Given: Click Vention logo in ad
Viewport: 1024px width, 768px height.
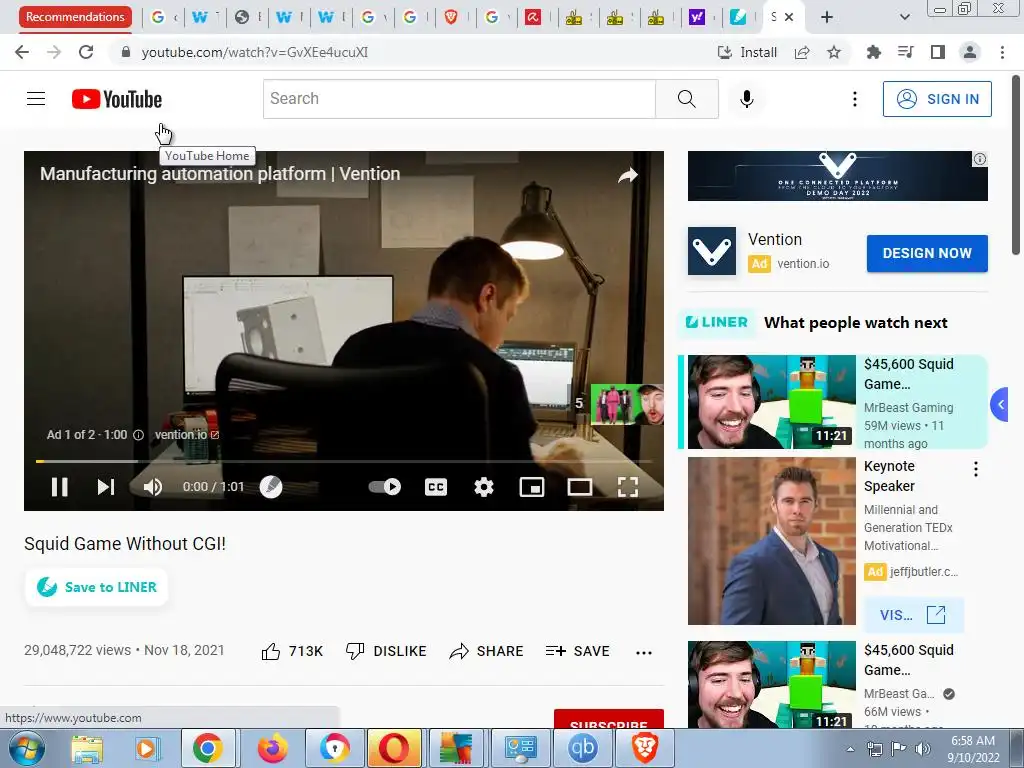Looking at the screenshot, I should [712, 251].
